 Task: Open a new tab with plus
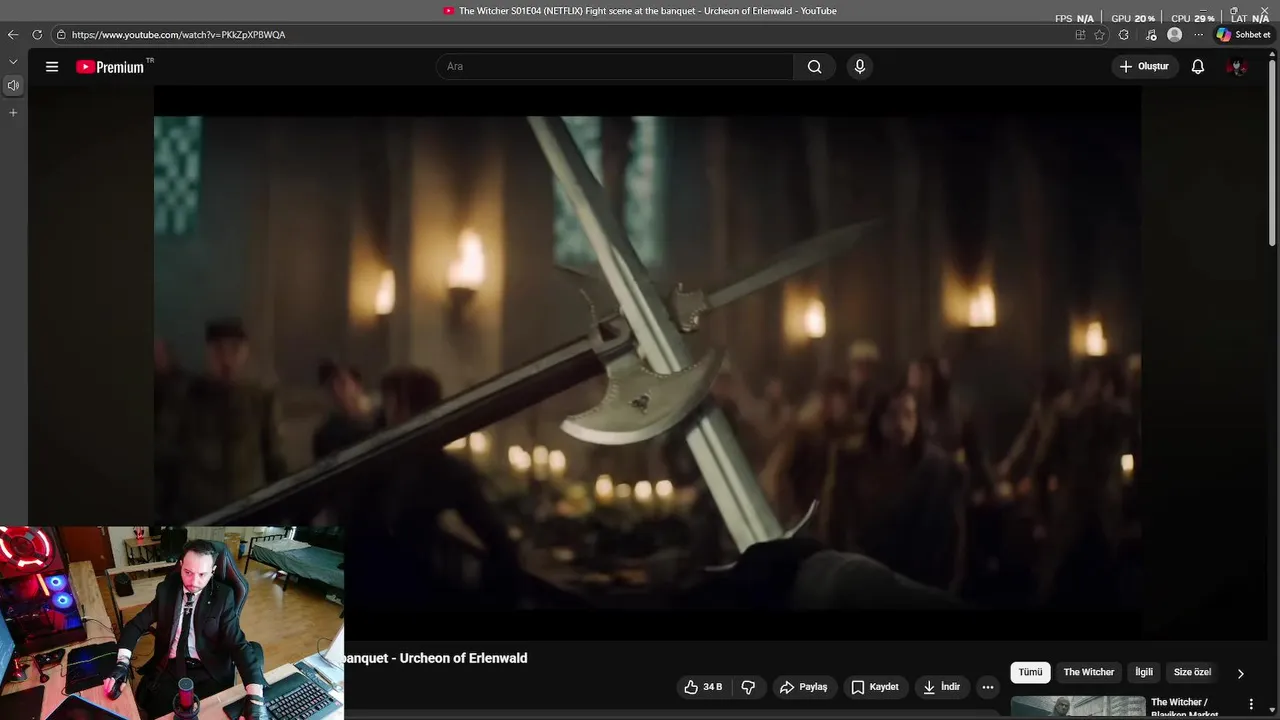pyautogui.click(x=13, y=113)
